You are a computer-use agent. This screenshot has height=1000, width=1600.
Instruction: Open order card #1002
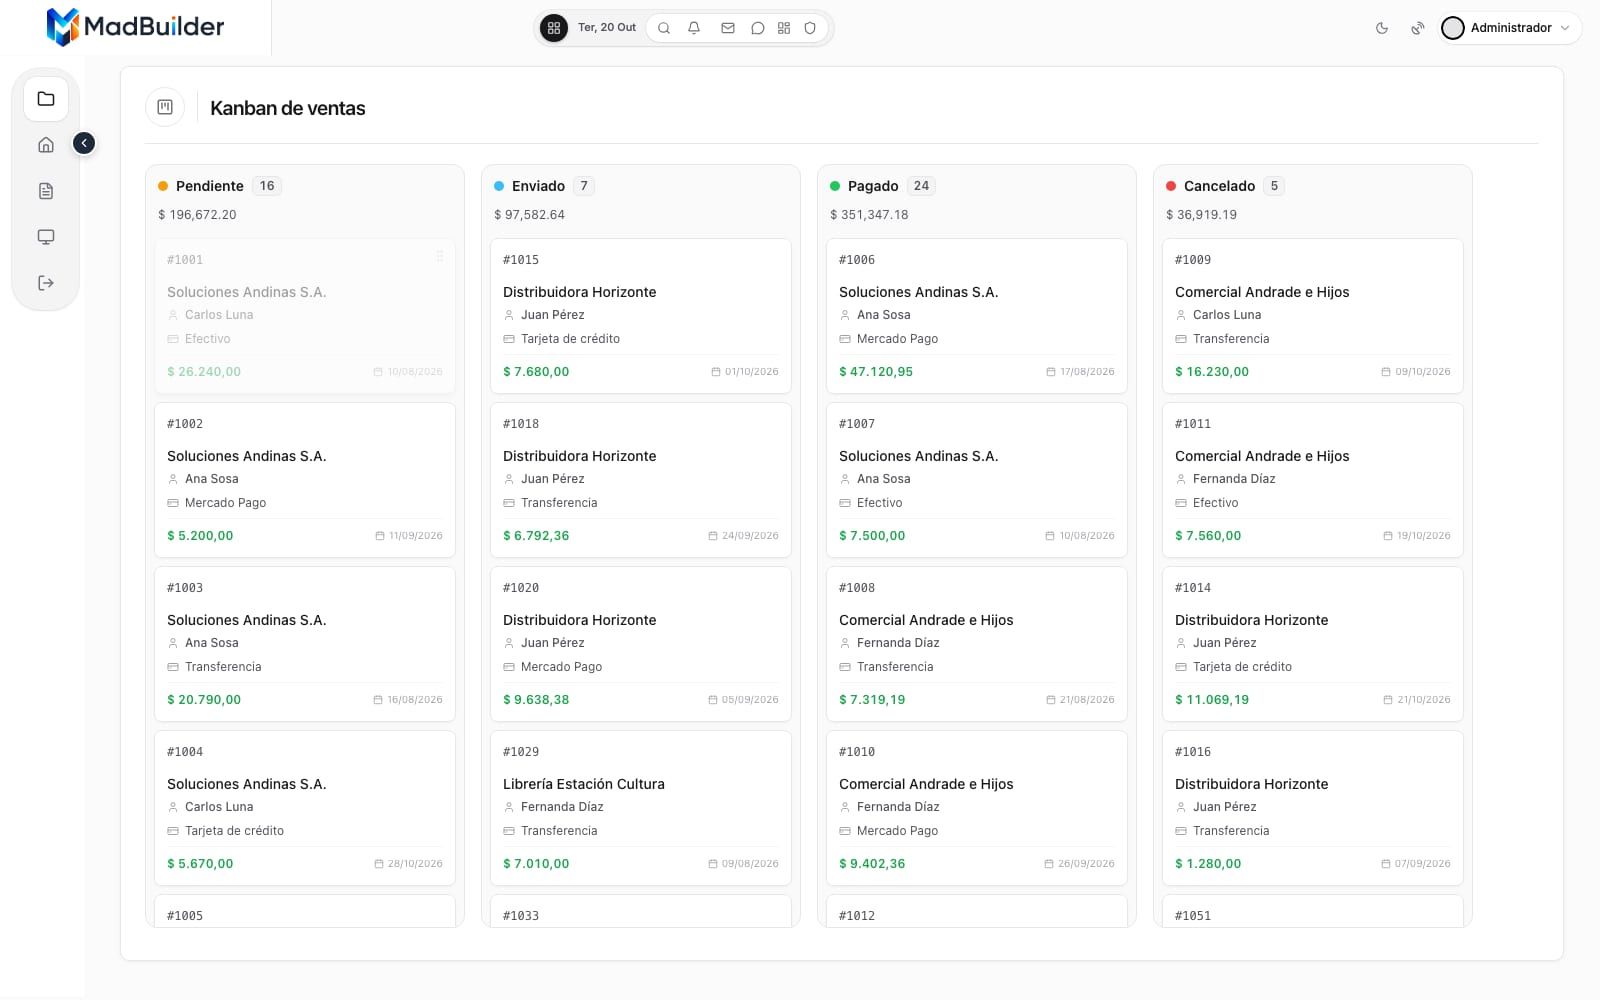click(305, 480)
